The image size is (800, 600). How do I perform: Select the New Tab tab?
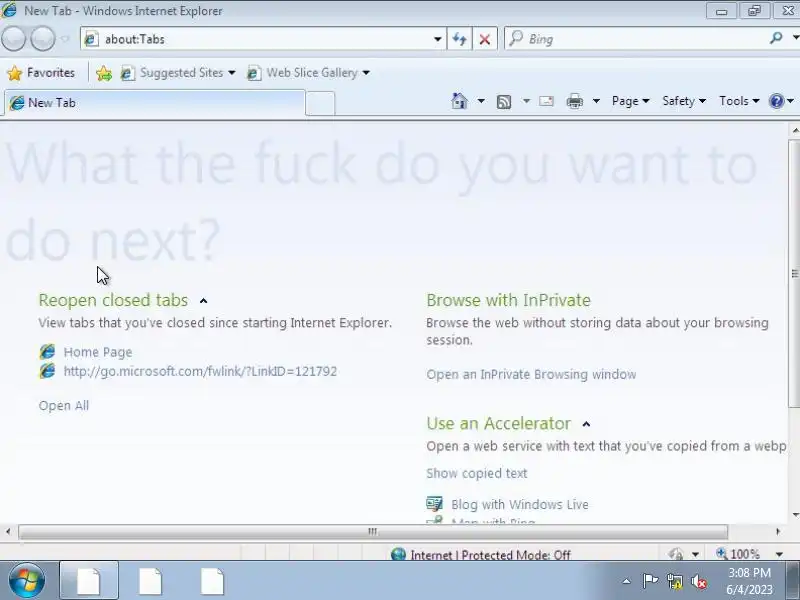tap(155, 103)
